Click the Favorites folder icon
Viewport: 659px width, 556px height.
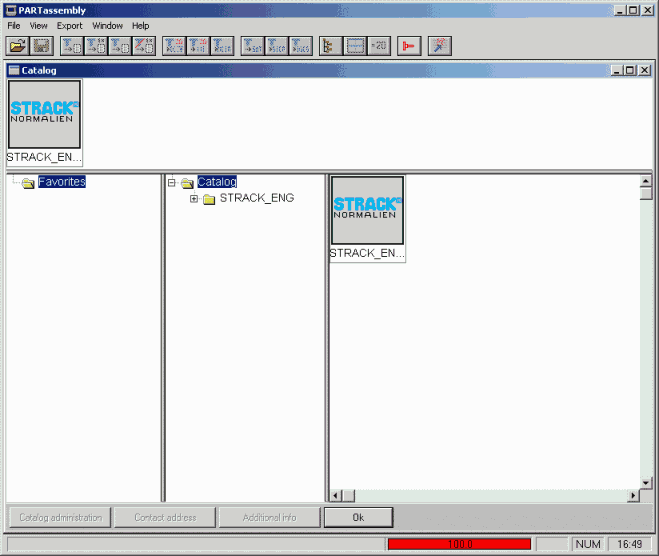[28, 183]
